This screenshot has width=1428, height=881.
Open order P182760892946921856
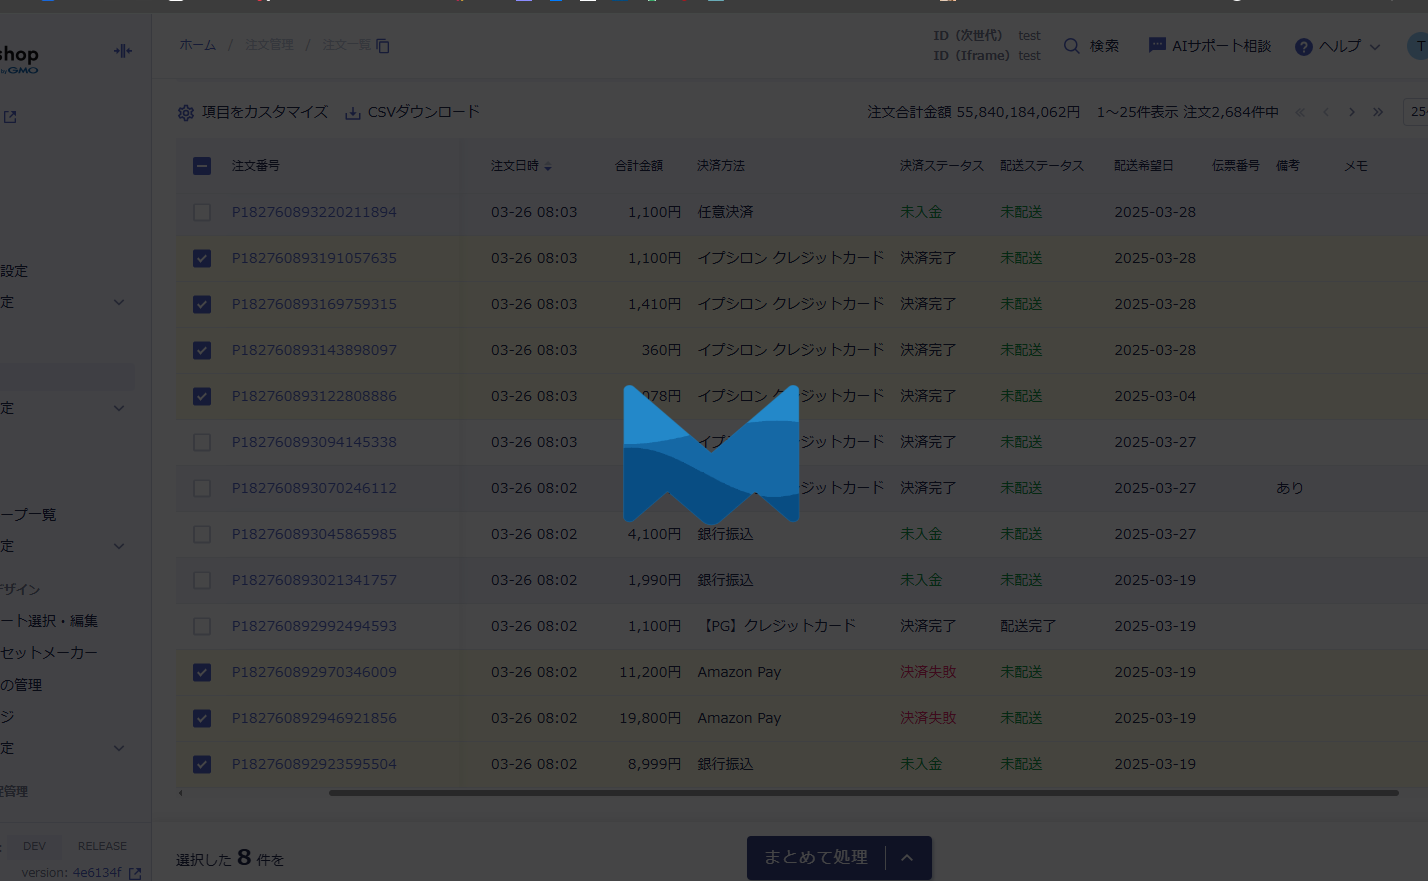[314, 718]
